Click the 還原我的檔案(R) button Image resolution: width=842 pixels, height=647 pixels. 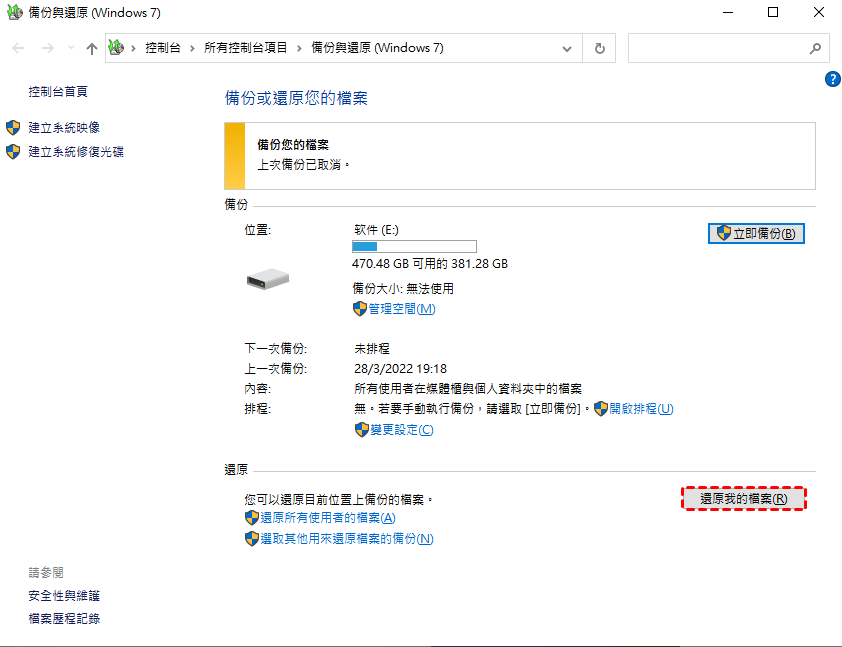(x=744, y=499)
